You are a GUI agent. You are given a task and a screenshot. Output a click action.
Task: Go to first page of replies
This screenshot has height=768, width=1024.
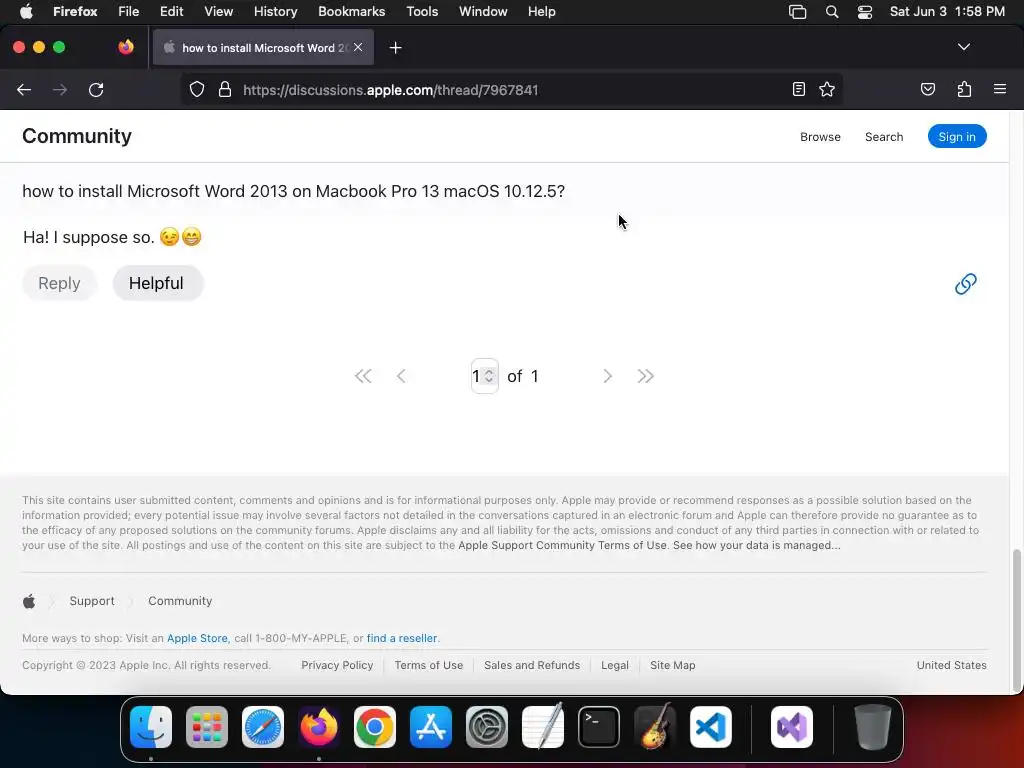pos(363,376)
